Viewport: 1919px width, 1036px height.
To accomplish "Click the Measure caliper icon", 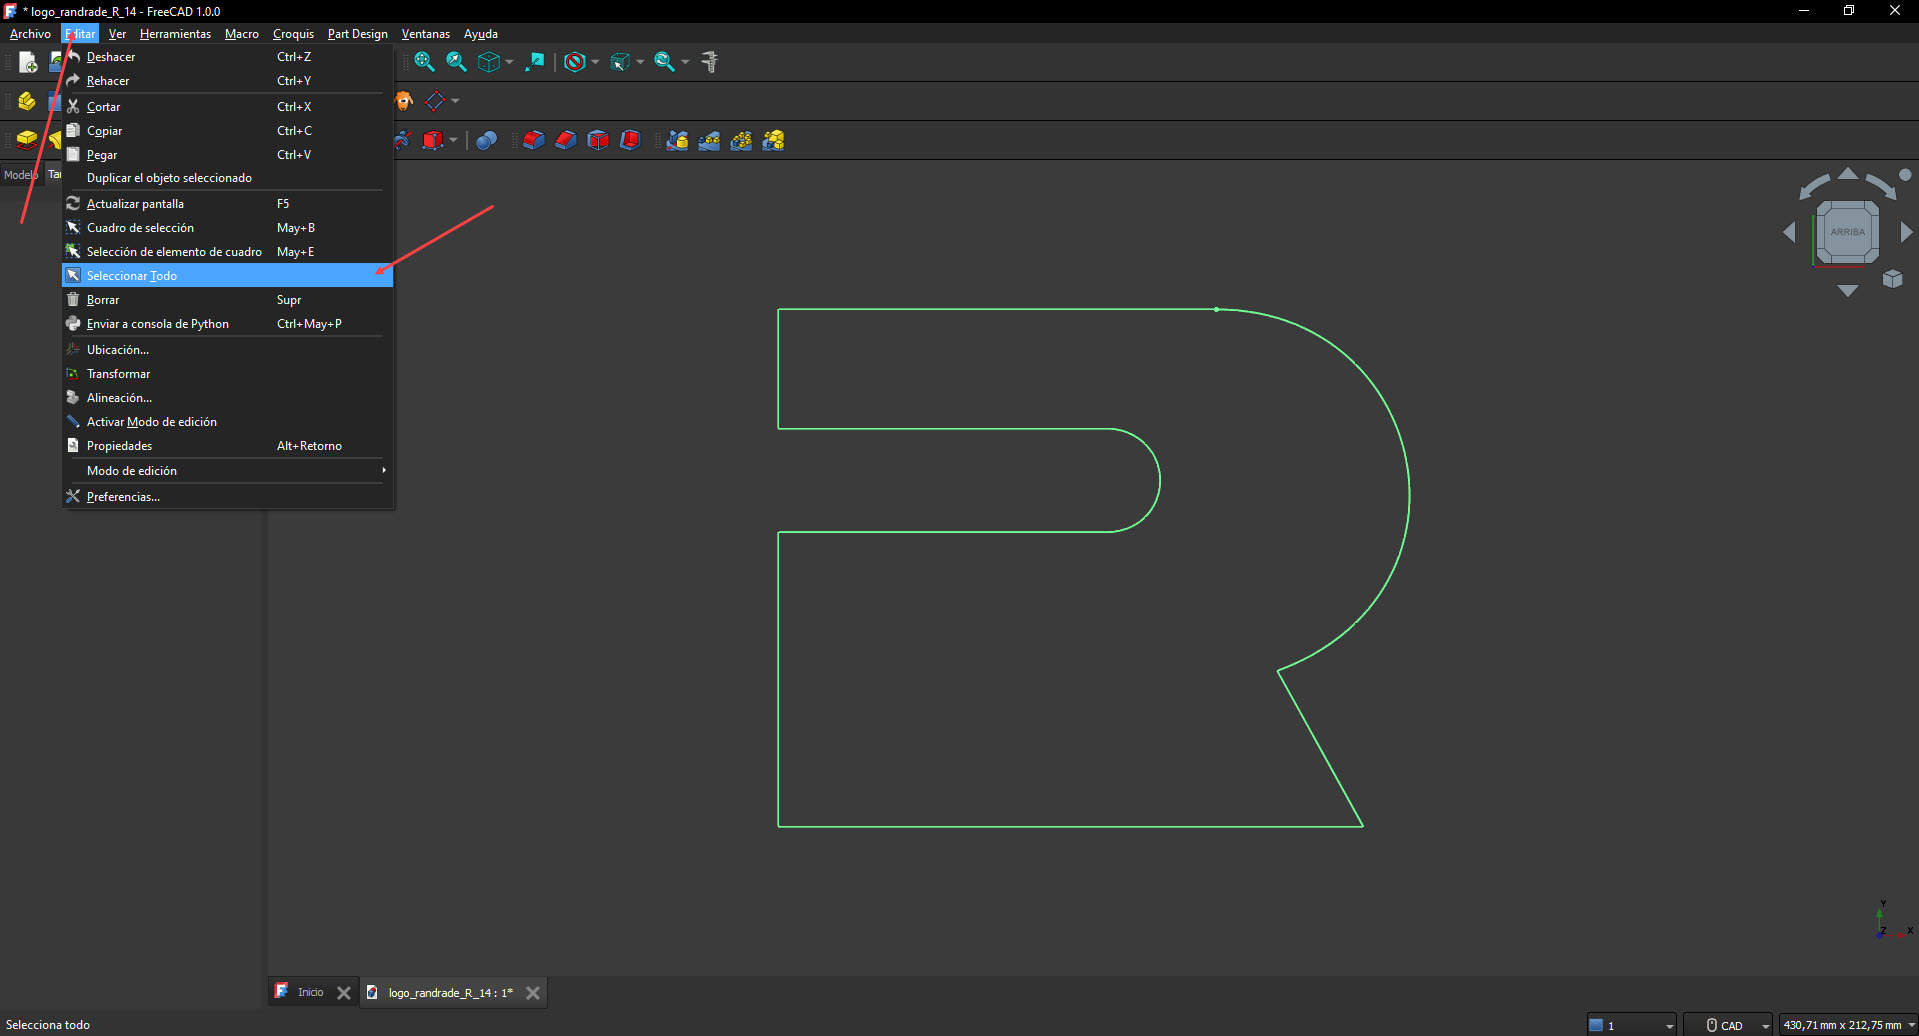I will point(710,62).
